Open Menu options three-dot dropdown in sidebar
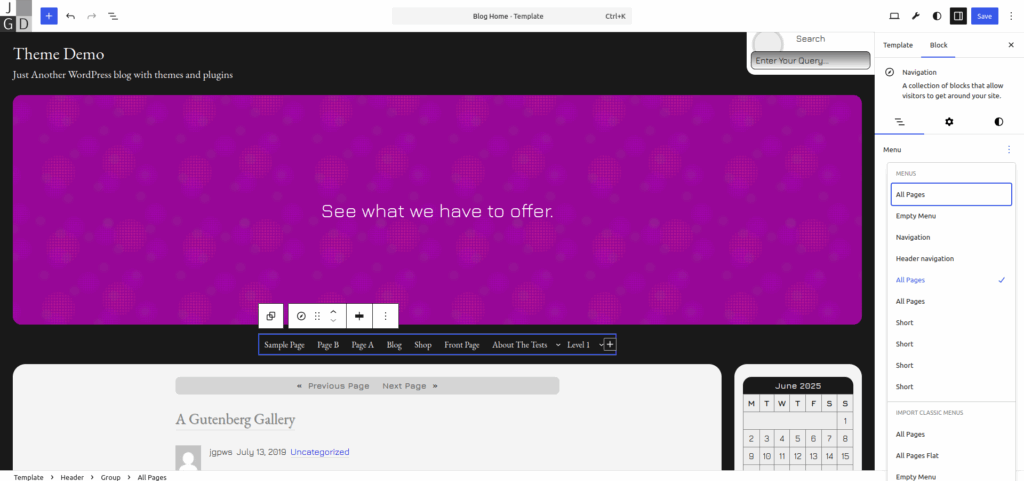This screenshot has height=481, width=1024. [1008, 150]
